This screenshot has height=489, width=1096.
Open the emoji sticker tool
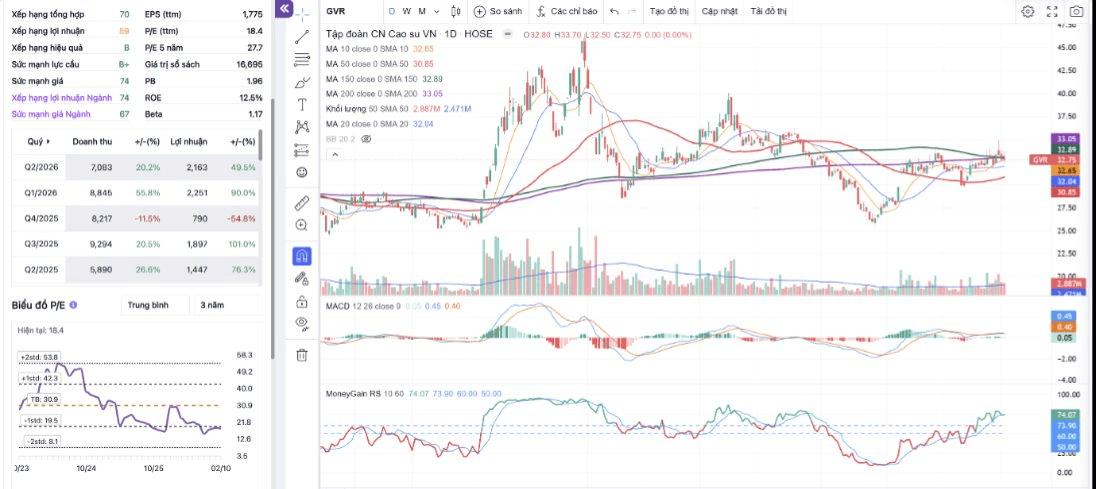coord(302,172)
